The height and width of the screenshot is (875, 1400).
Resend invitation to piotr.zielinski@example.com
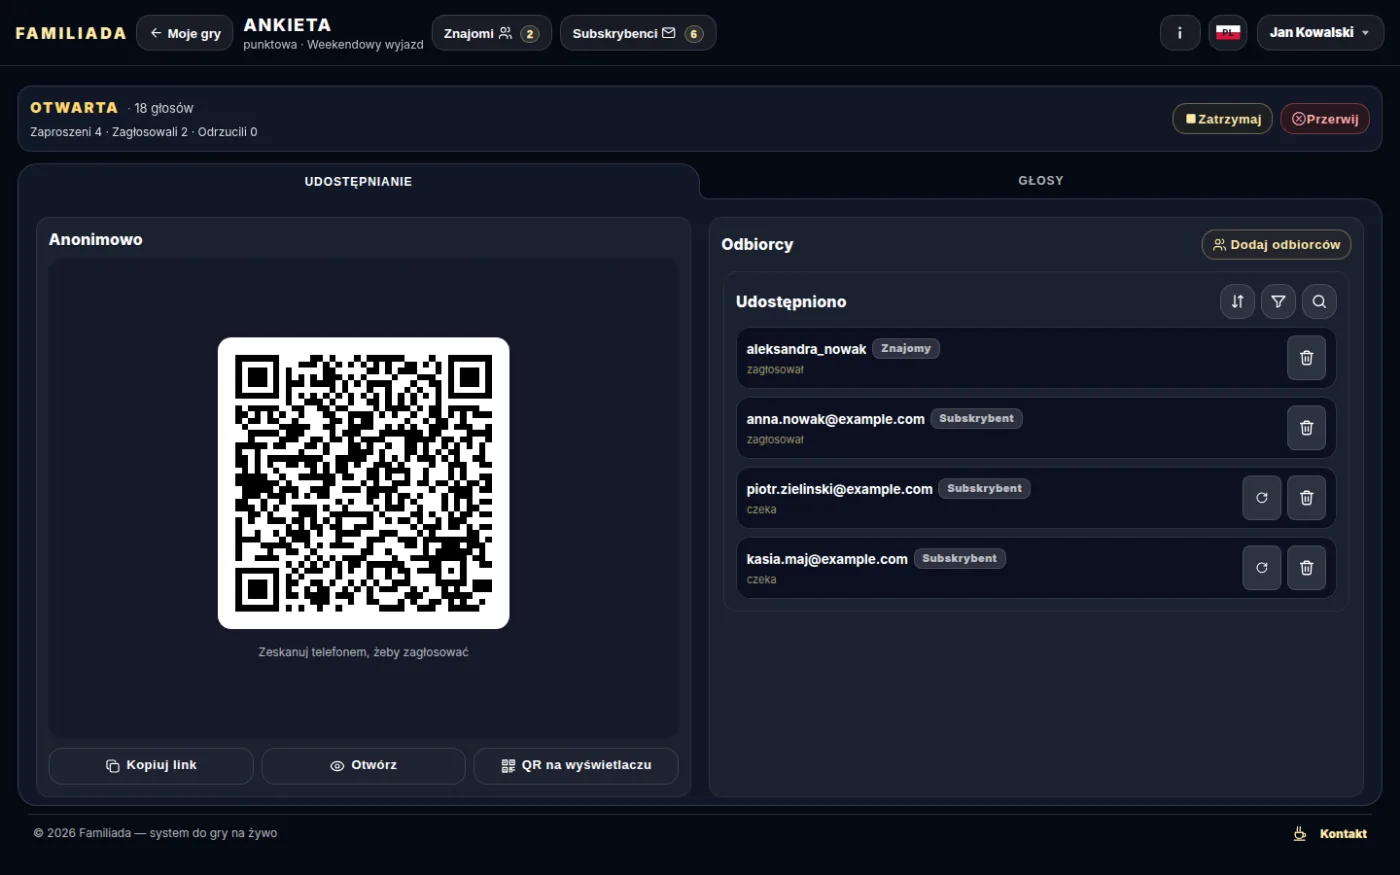click(x=1262, y=498)
